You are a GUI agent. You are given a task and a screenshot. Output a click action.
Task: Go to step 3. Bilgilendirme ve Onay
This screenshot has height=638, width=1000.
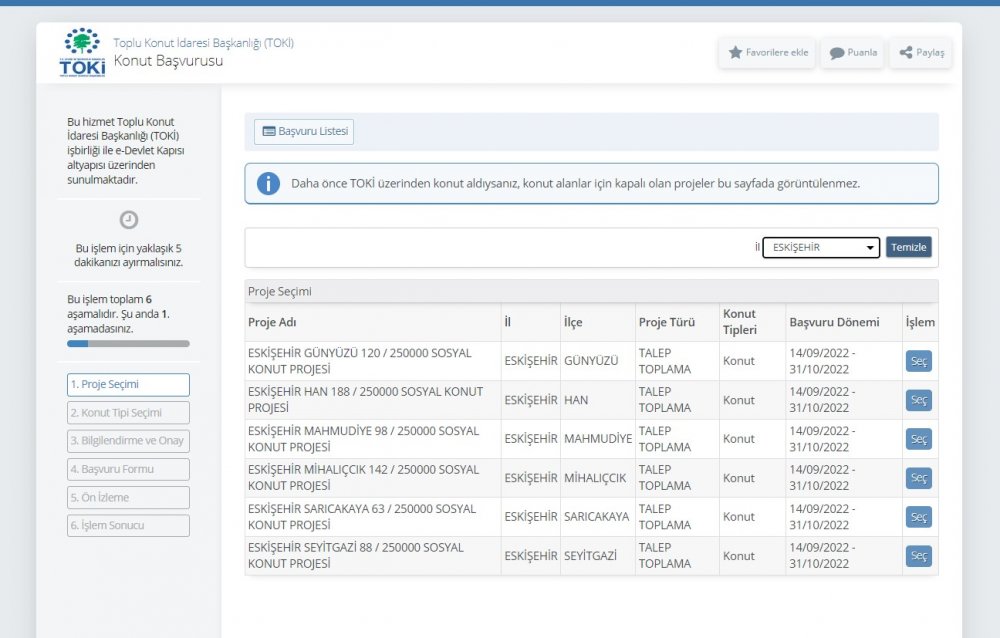(128, 441)
